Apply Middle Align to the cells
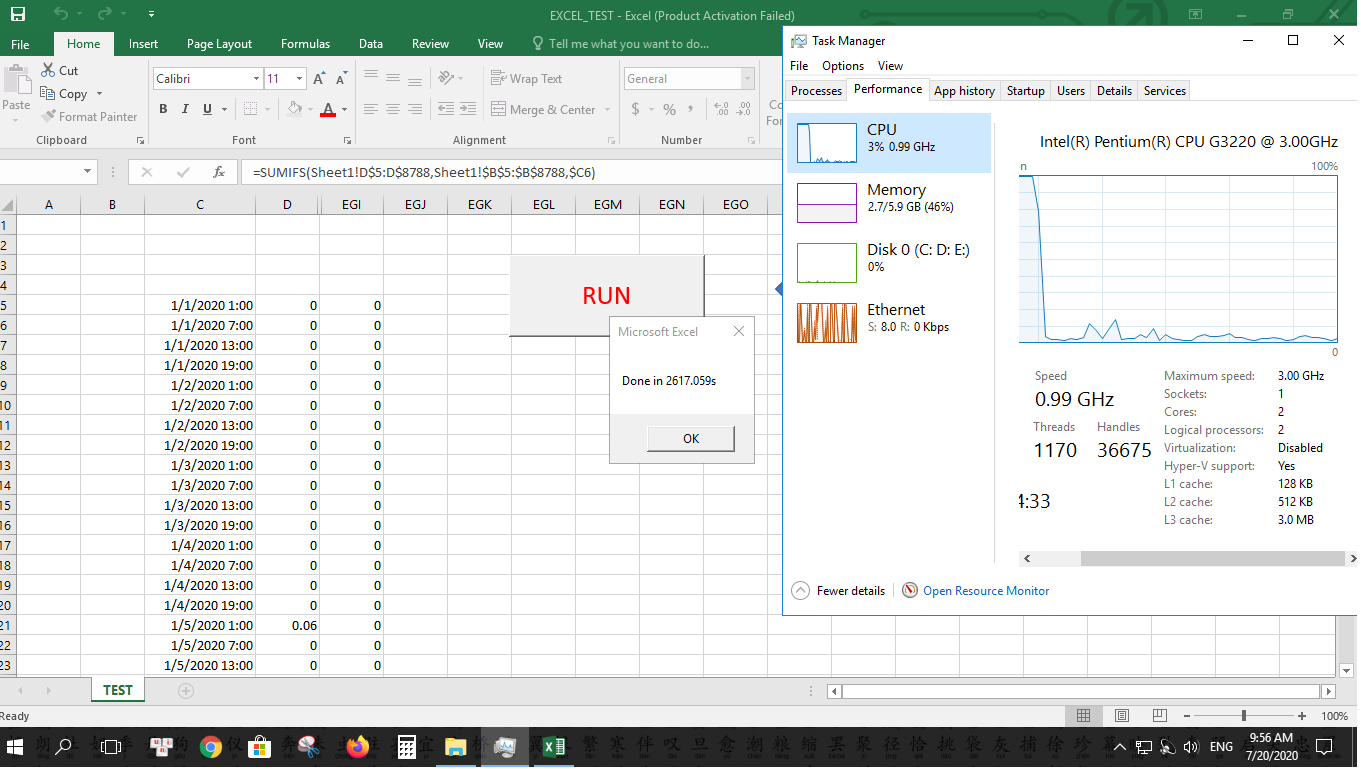This screenshot has height=769, width=1361. (x=394, y=77)
